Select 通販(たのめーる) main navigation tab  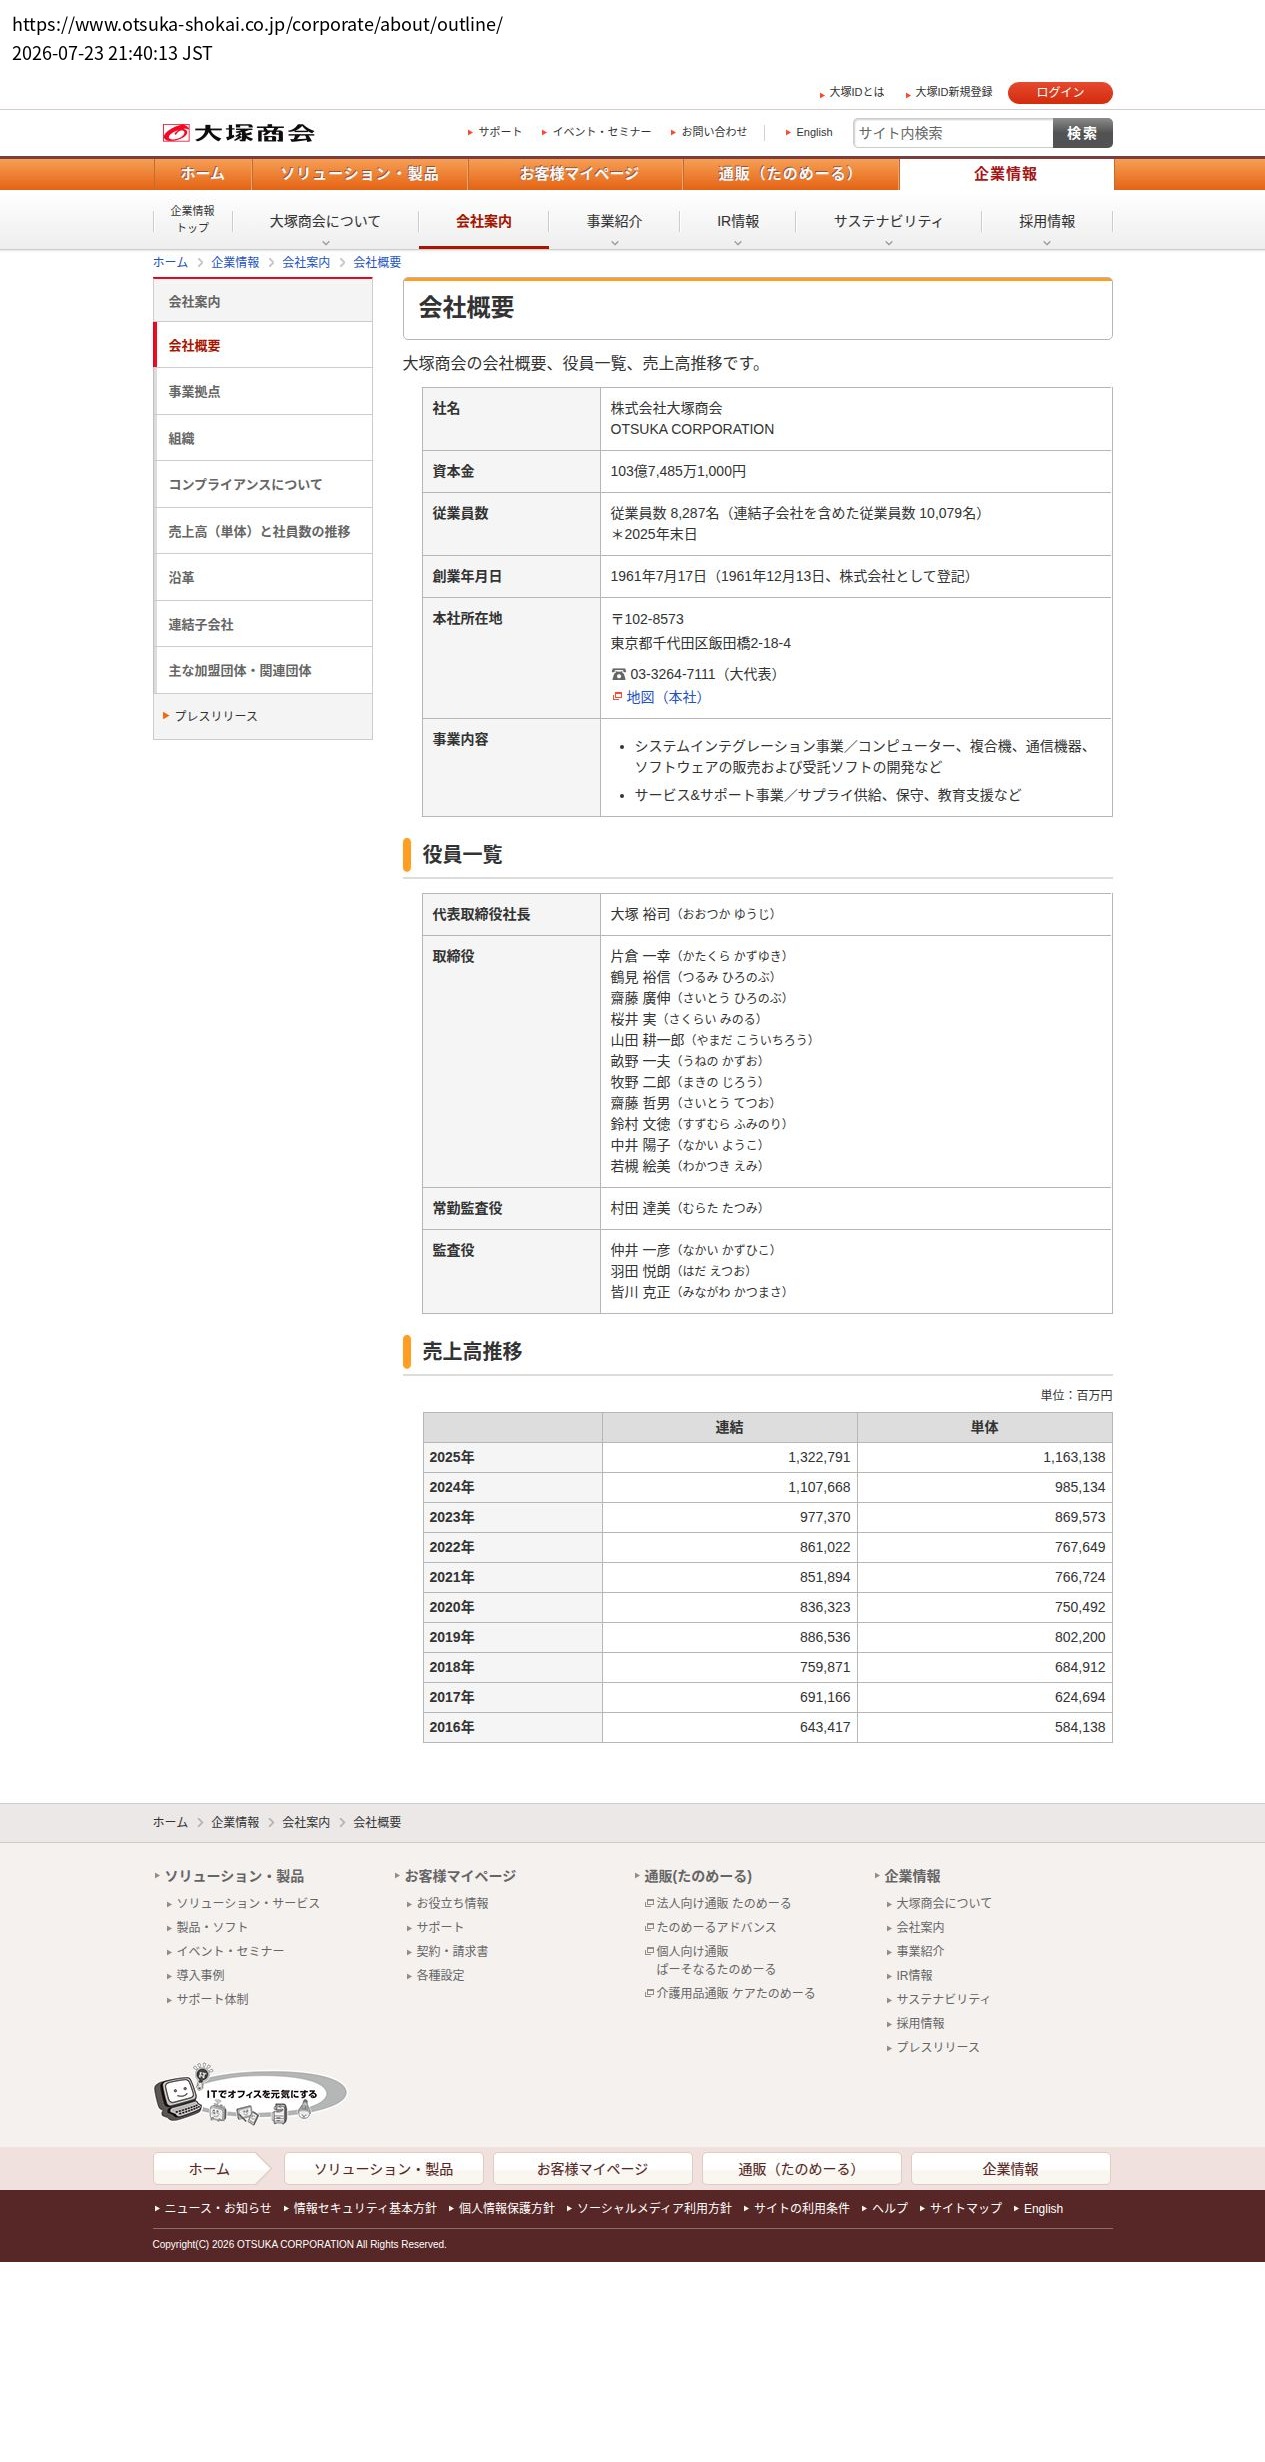point(790,174)
